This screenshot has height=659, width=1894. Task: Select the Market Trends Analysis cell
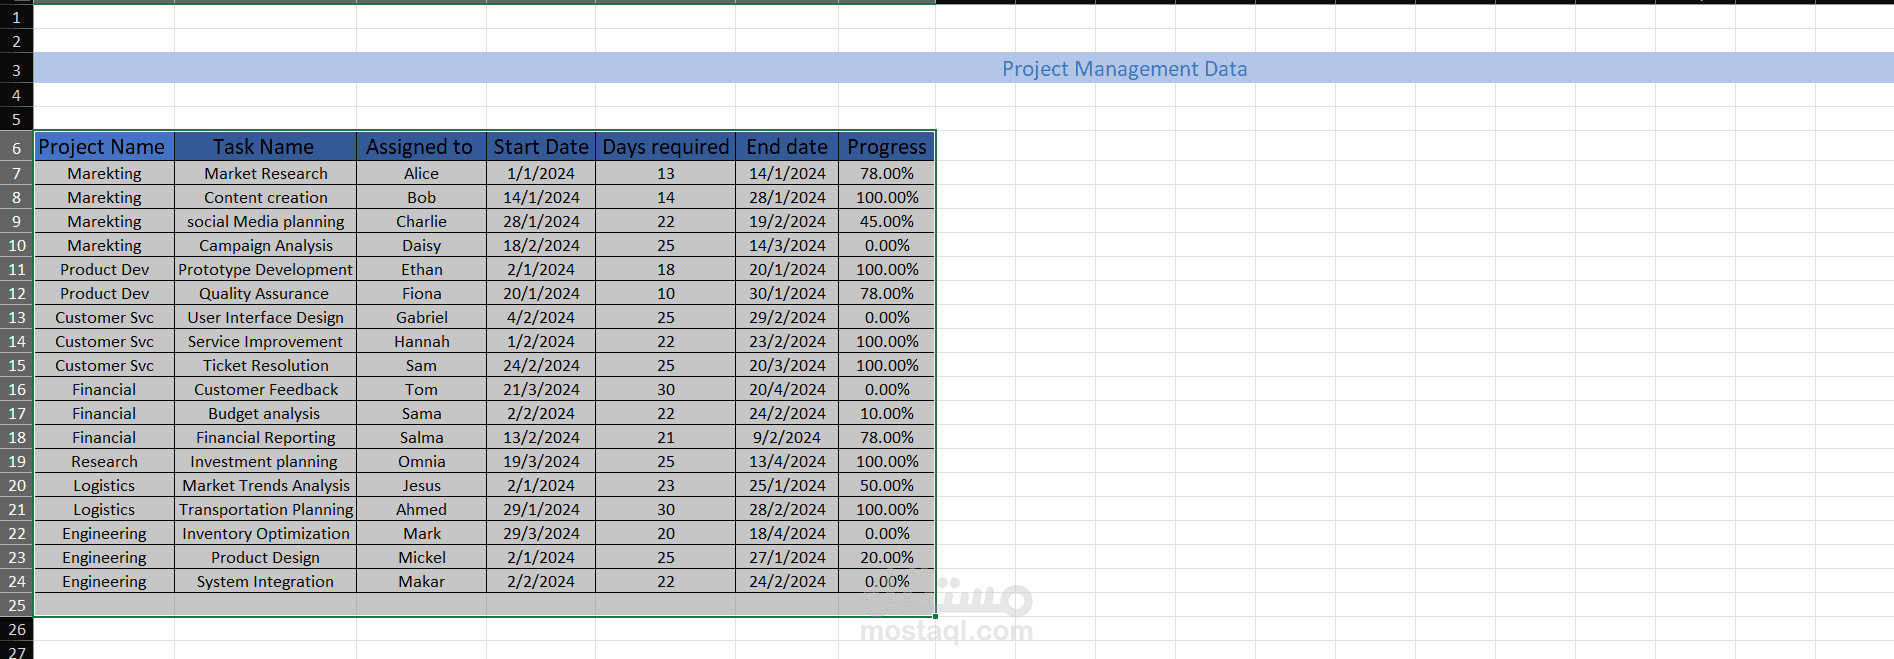265,485
